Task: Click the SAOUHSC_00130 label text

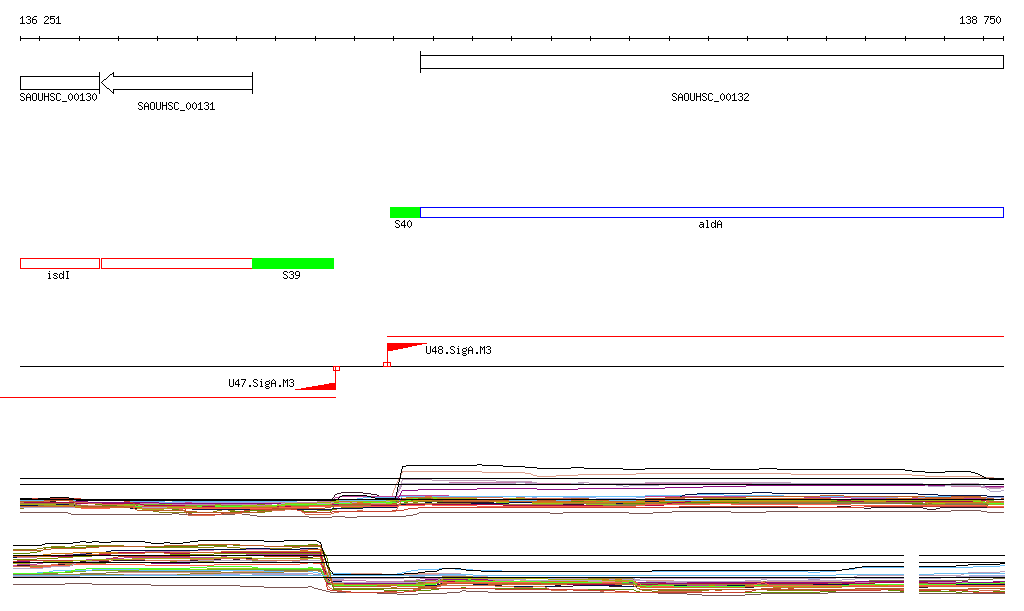Action: click(59, 97)
